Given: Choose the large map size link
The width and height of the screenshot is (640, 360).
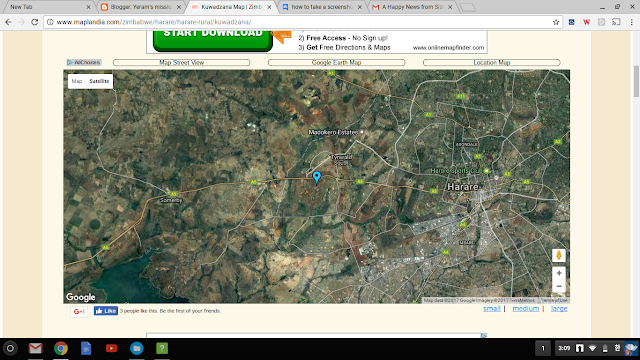Looking at the screenshot, I should click(559, 309).
